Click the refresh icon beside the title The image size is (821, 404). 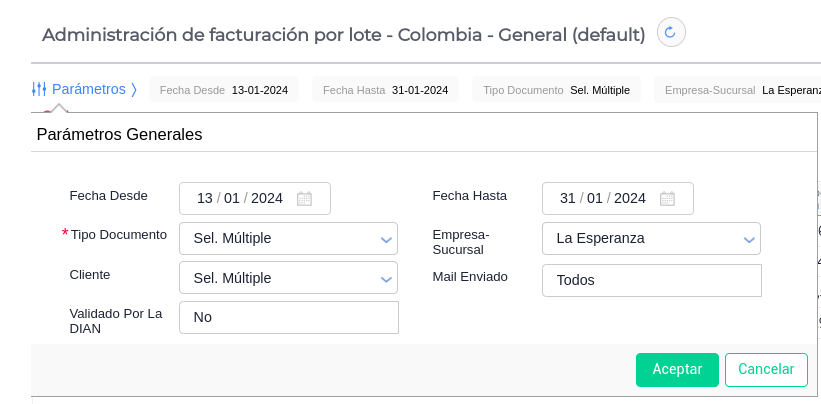click(x=670, y=33)
